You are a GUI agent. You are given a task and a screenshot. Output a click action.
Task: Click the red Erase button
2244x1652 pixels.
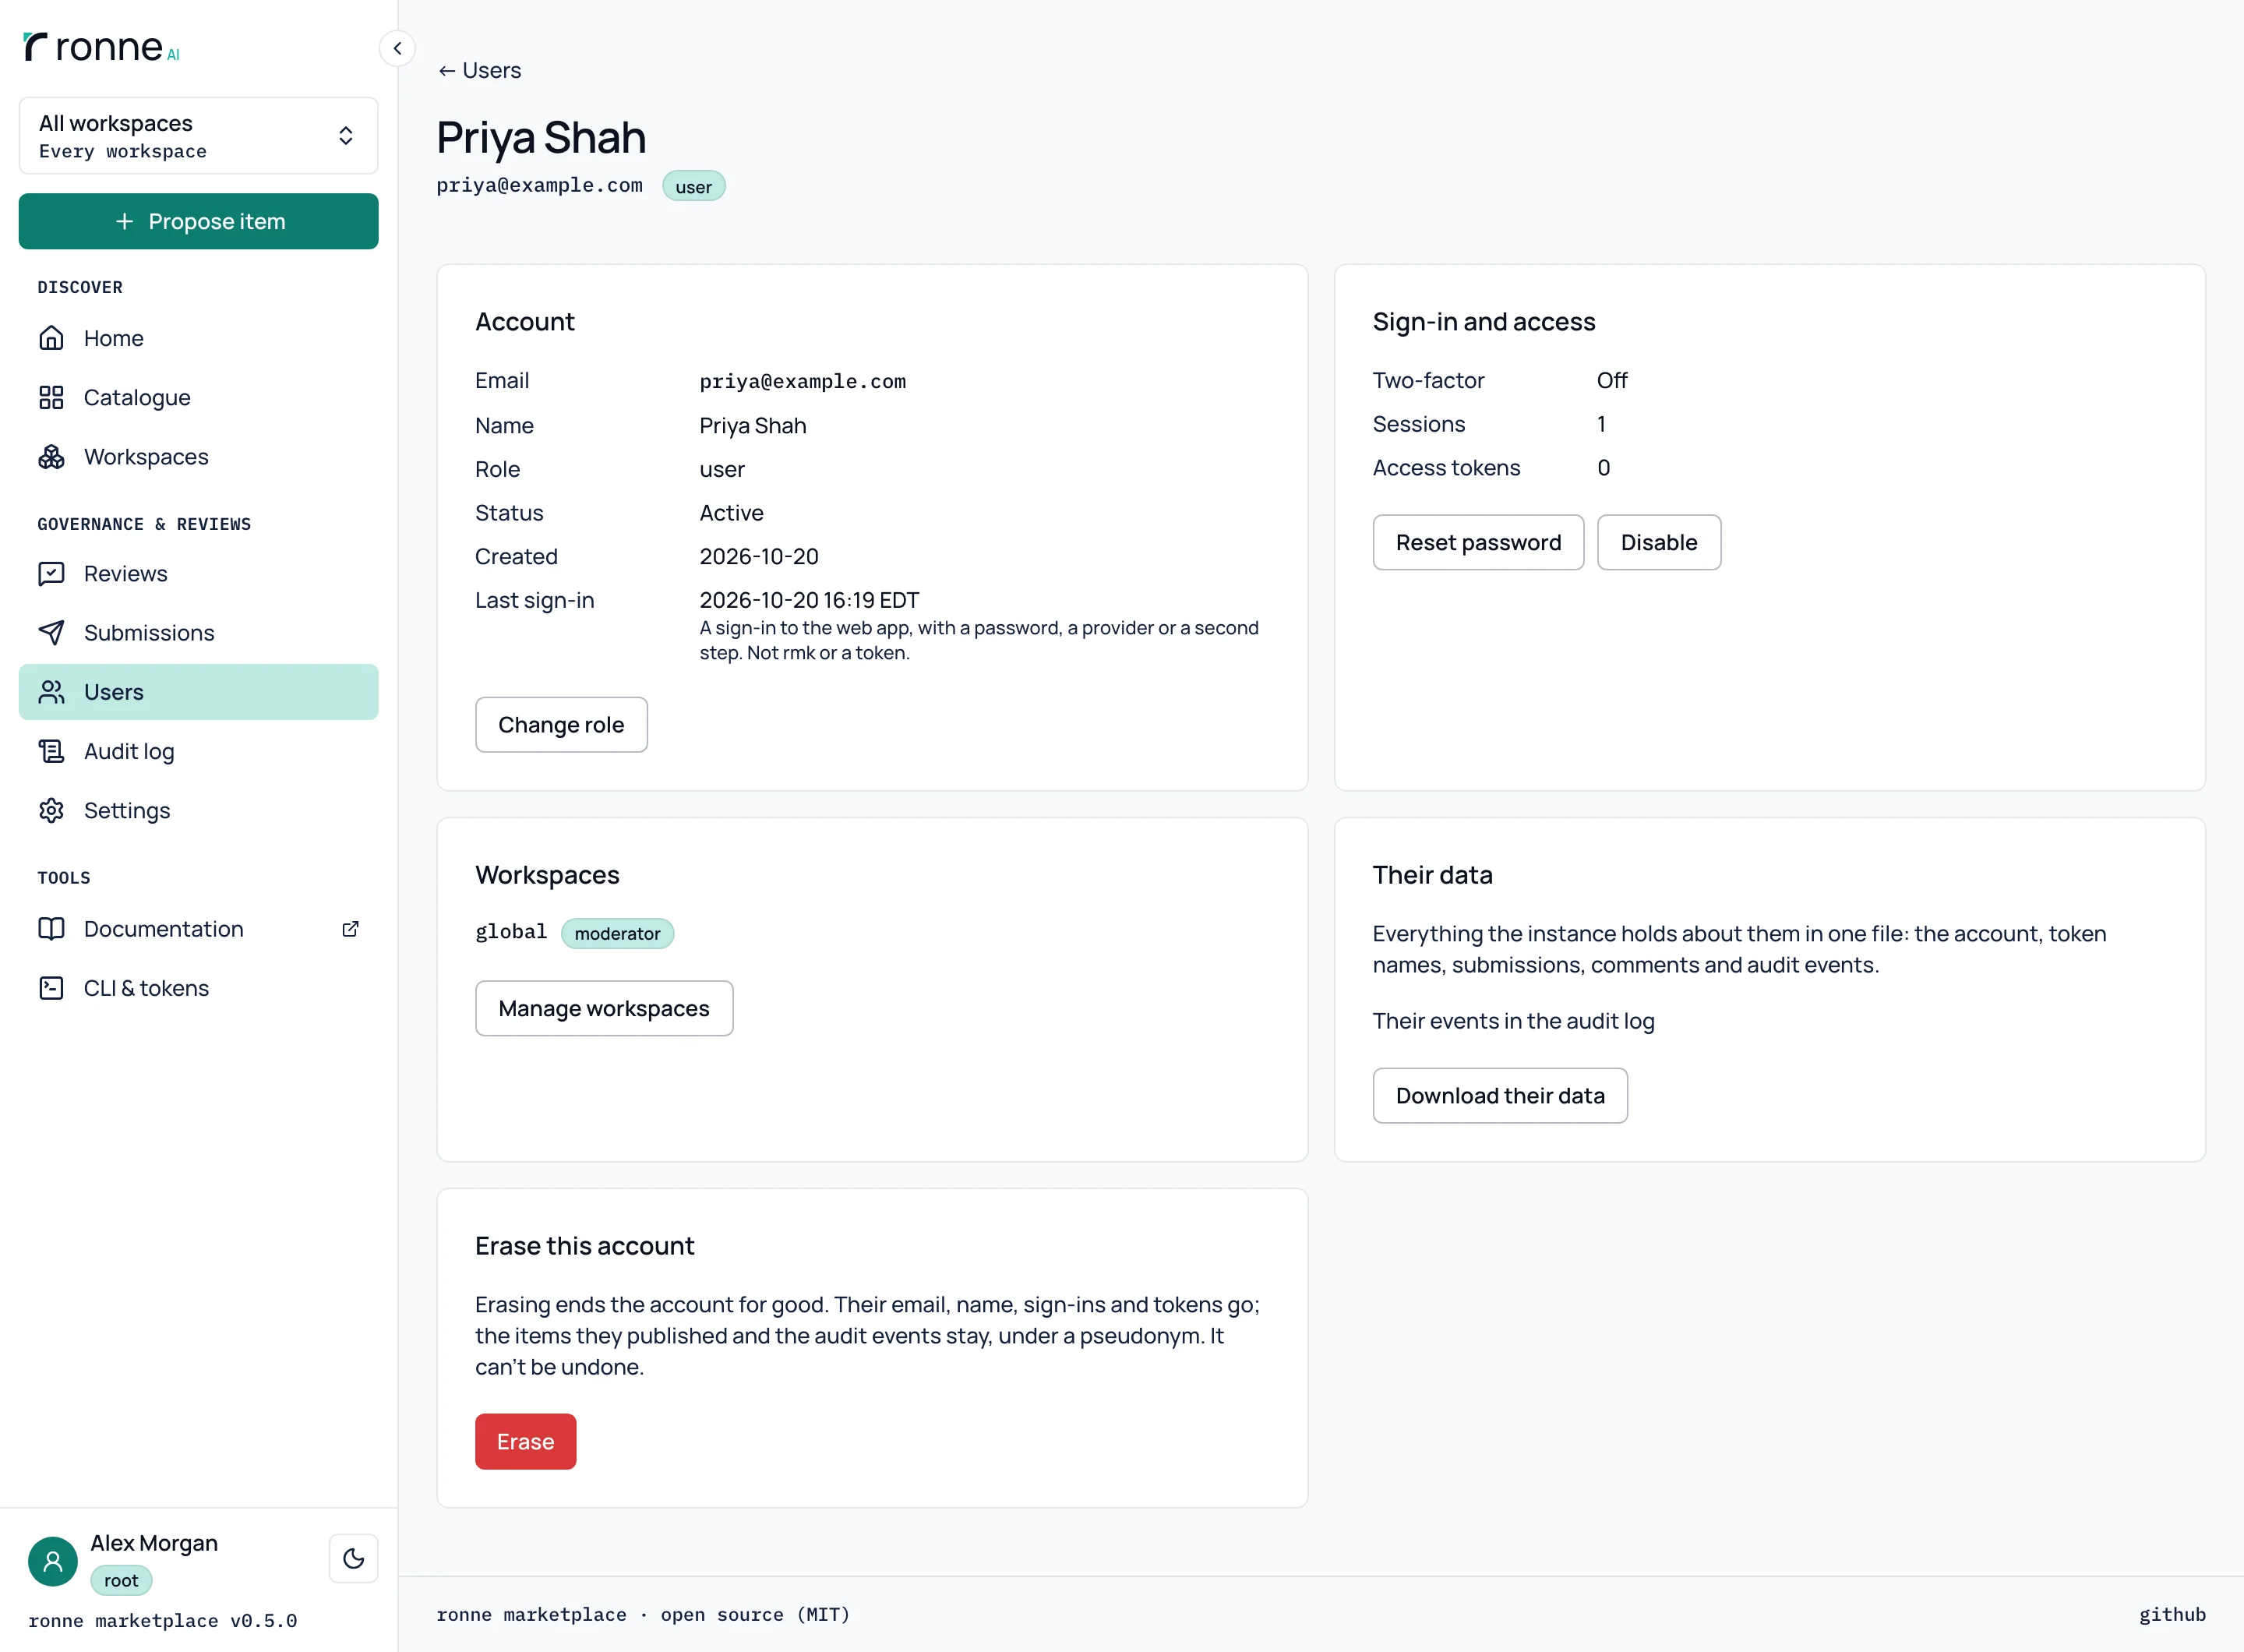pos(525,1441)
